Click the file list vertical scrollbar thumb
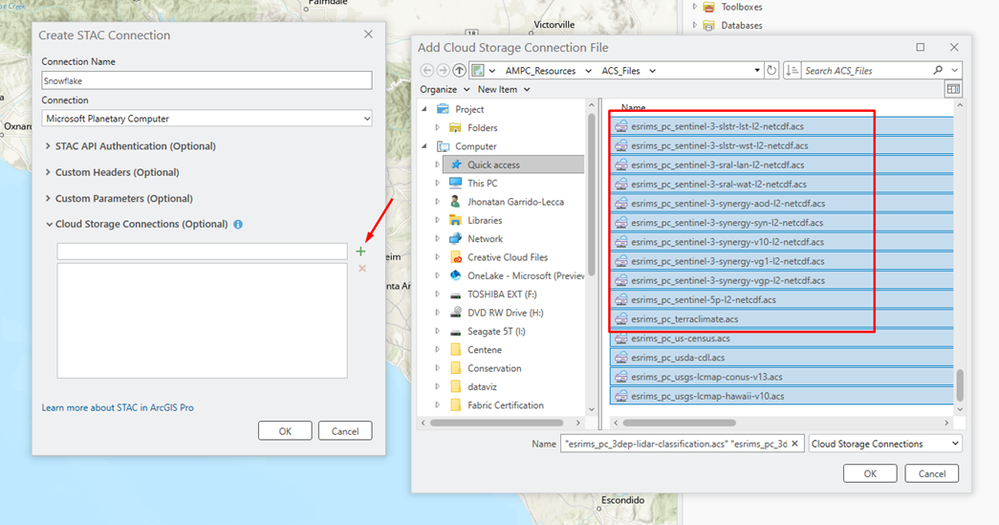 coord(959,385)
